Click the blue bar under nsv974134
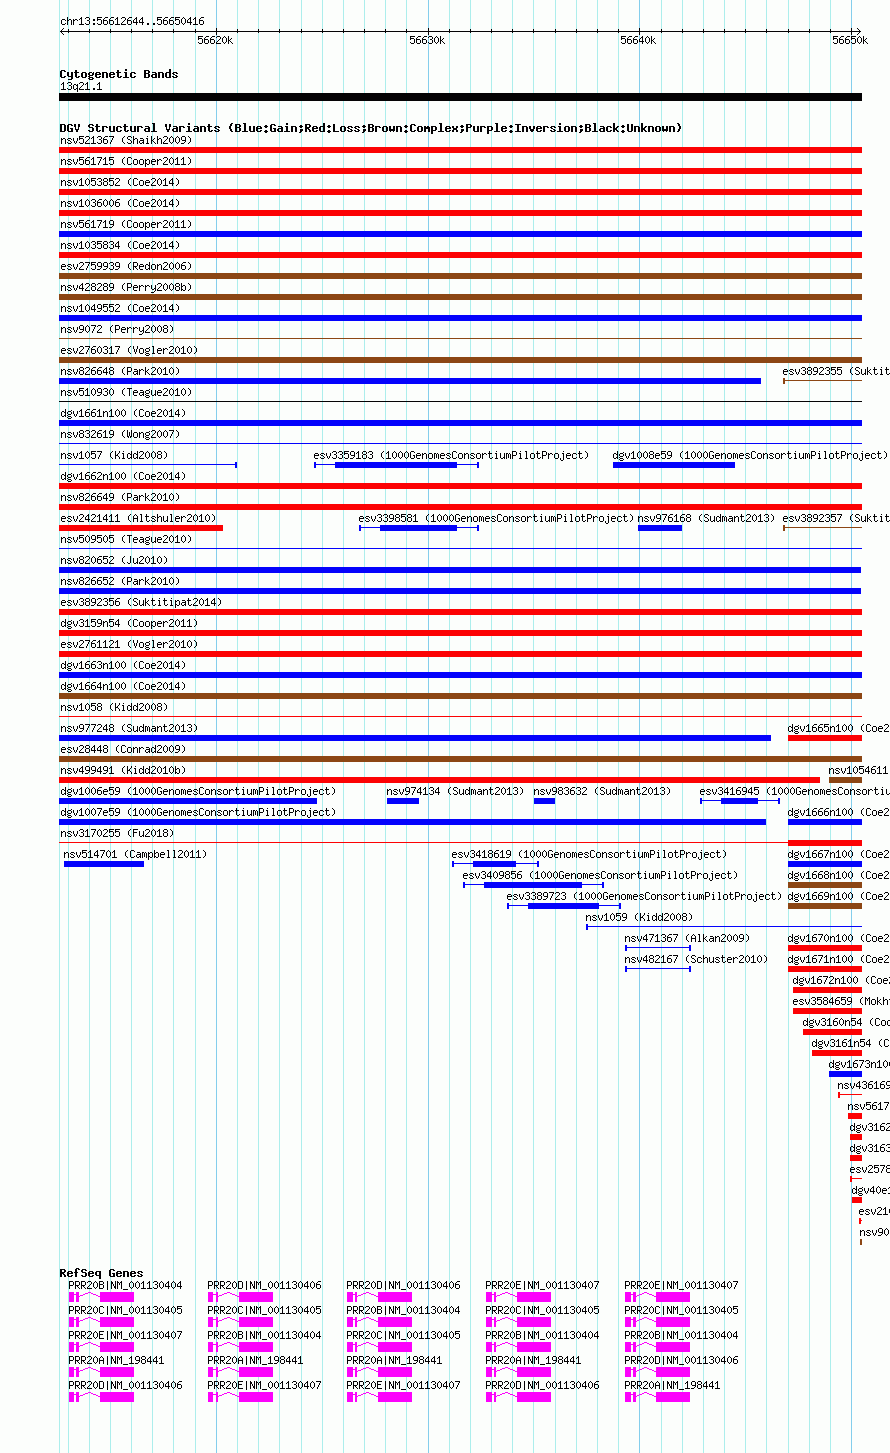Screen dimensions: 890x1453 click(x=403, y=801)
